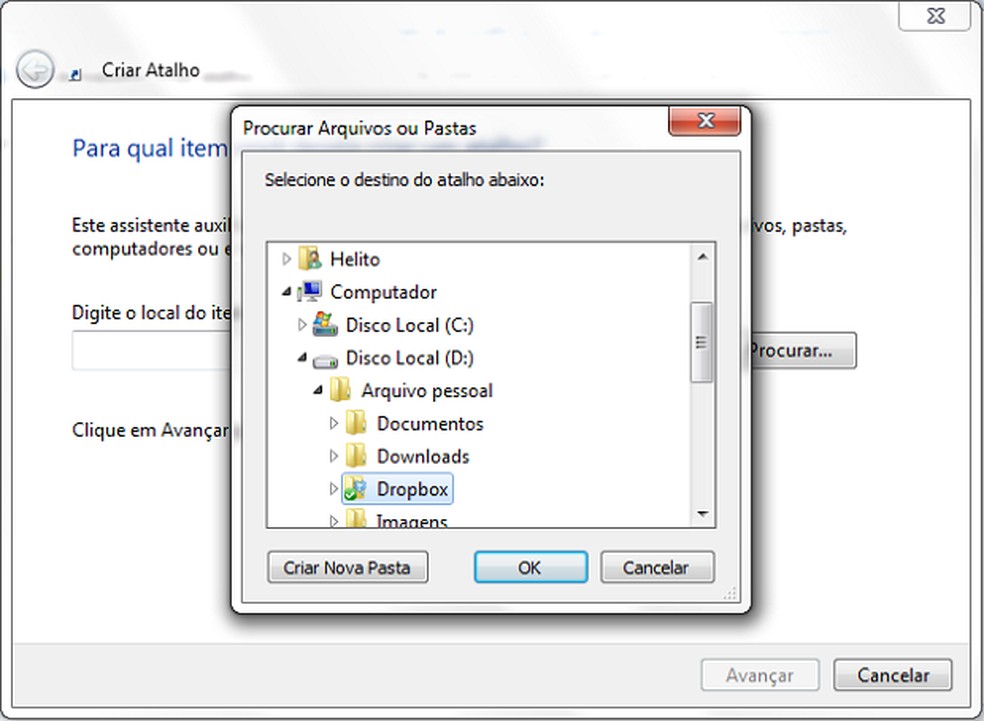Click the Disco Local (C:) drive icon
The width and height of the screenshot is (984, 721).
325,324
